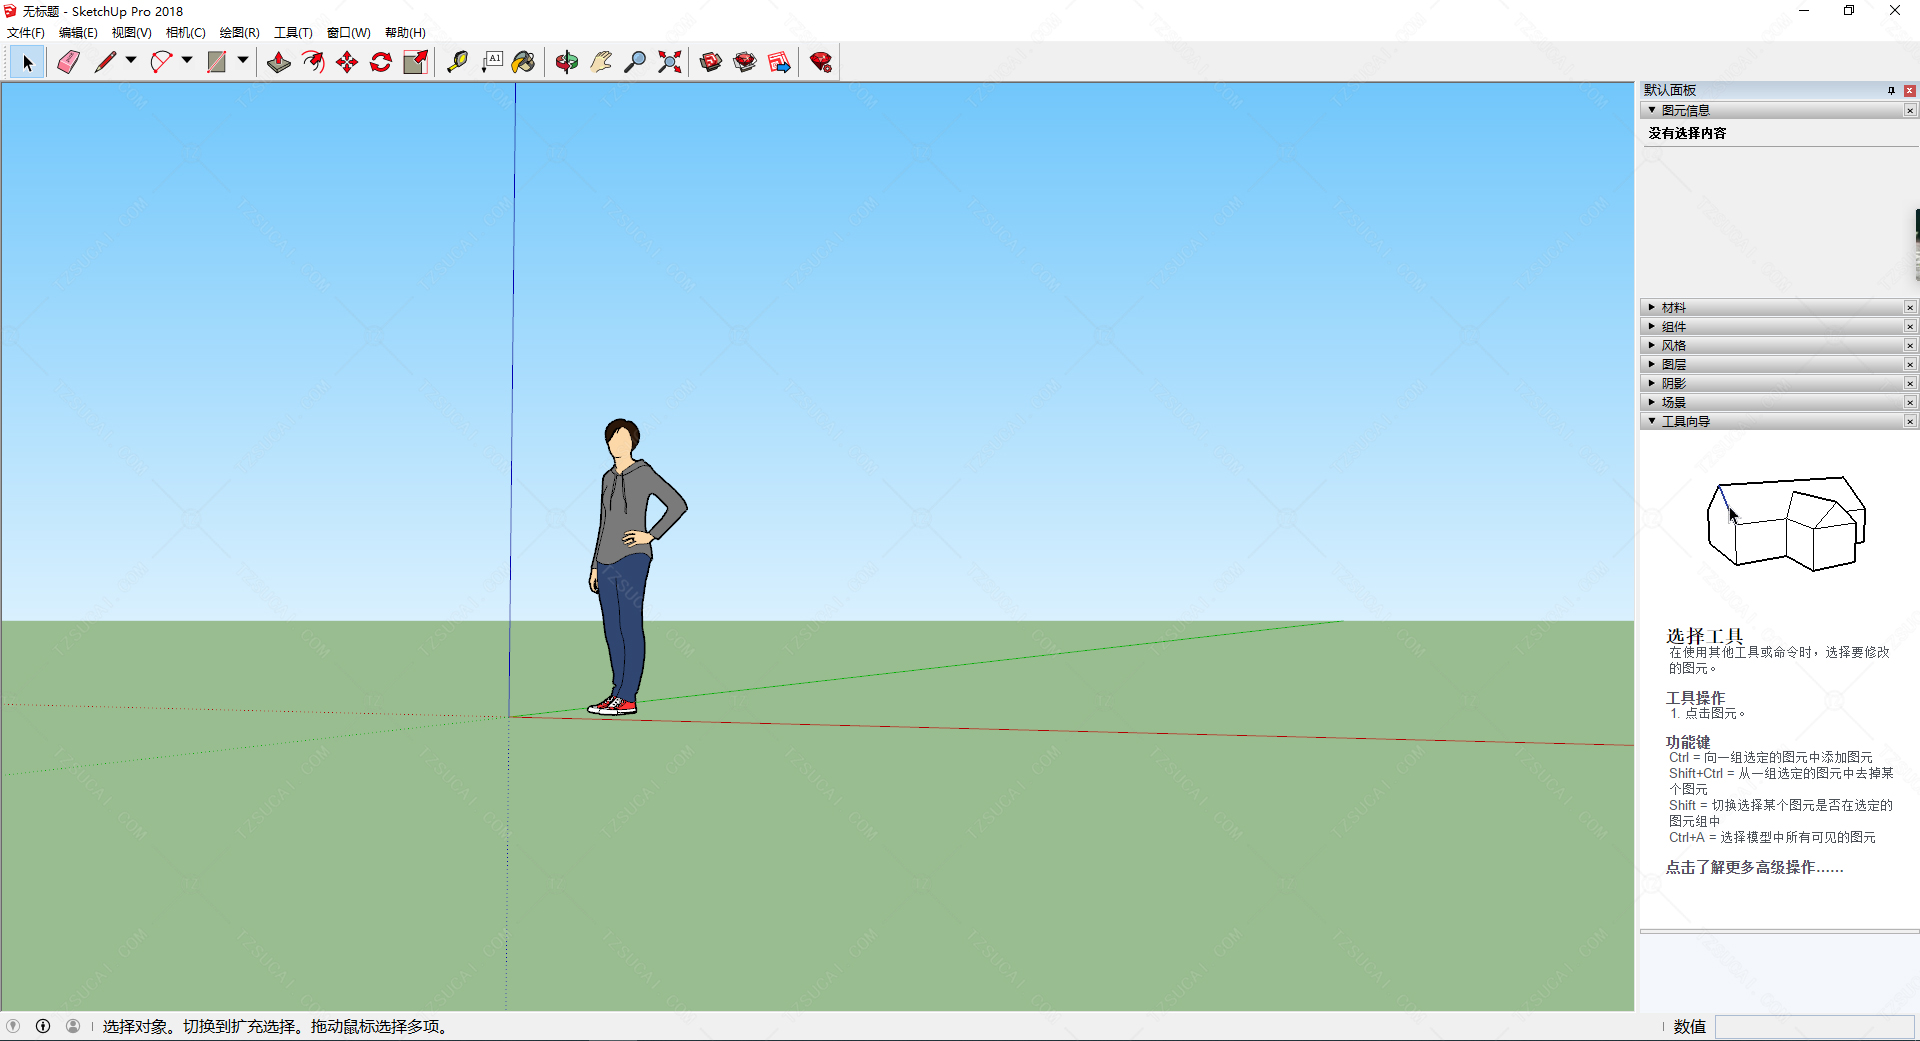
Task: Open the arc tool dropdown arrow
Action: [x=187, y=61]
